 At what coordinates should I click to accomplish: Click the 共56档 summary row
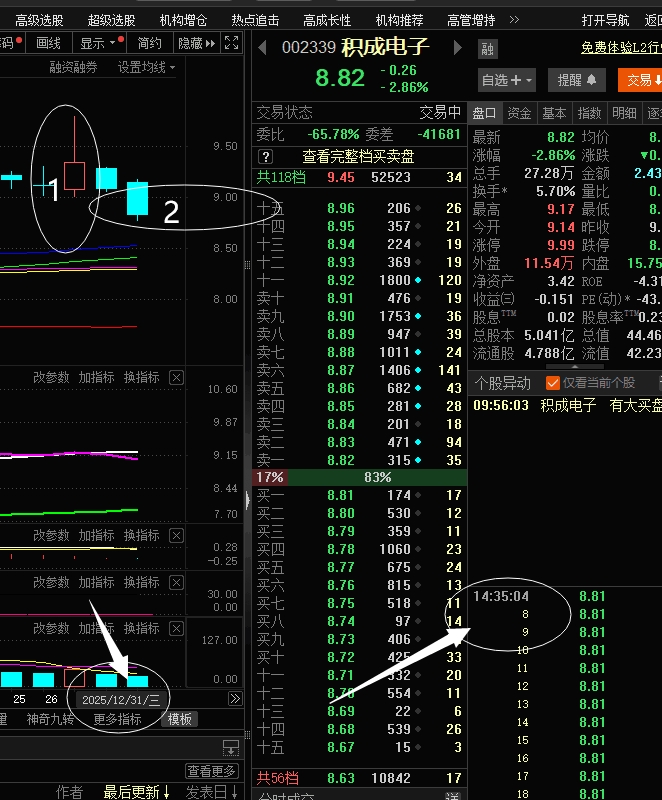pyautogui.click(x=360, y=778)
